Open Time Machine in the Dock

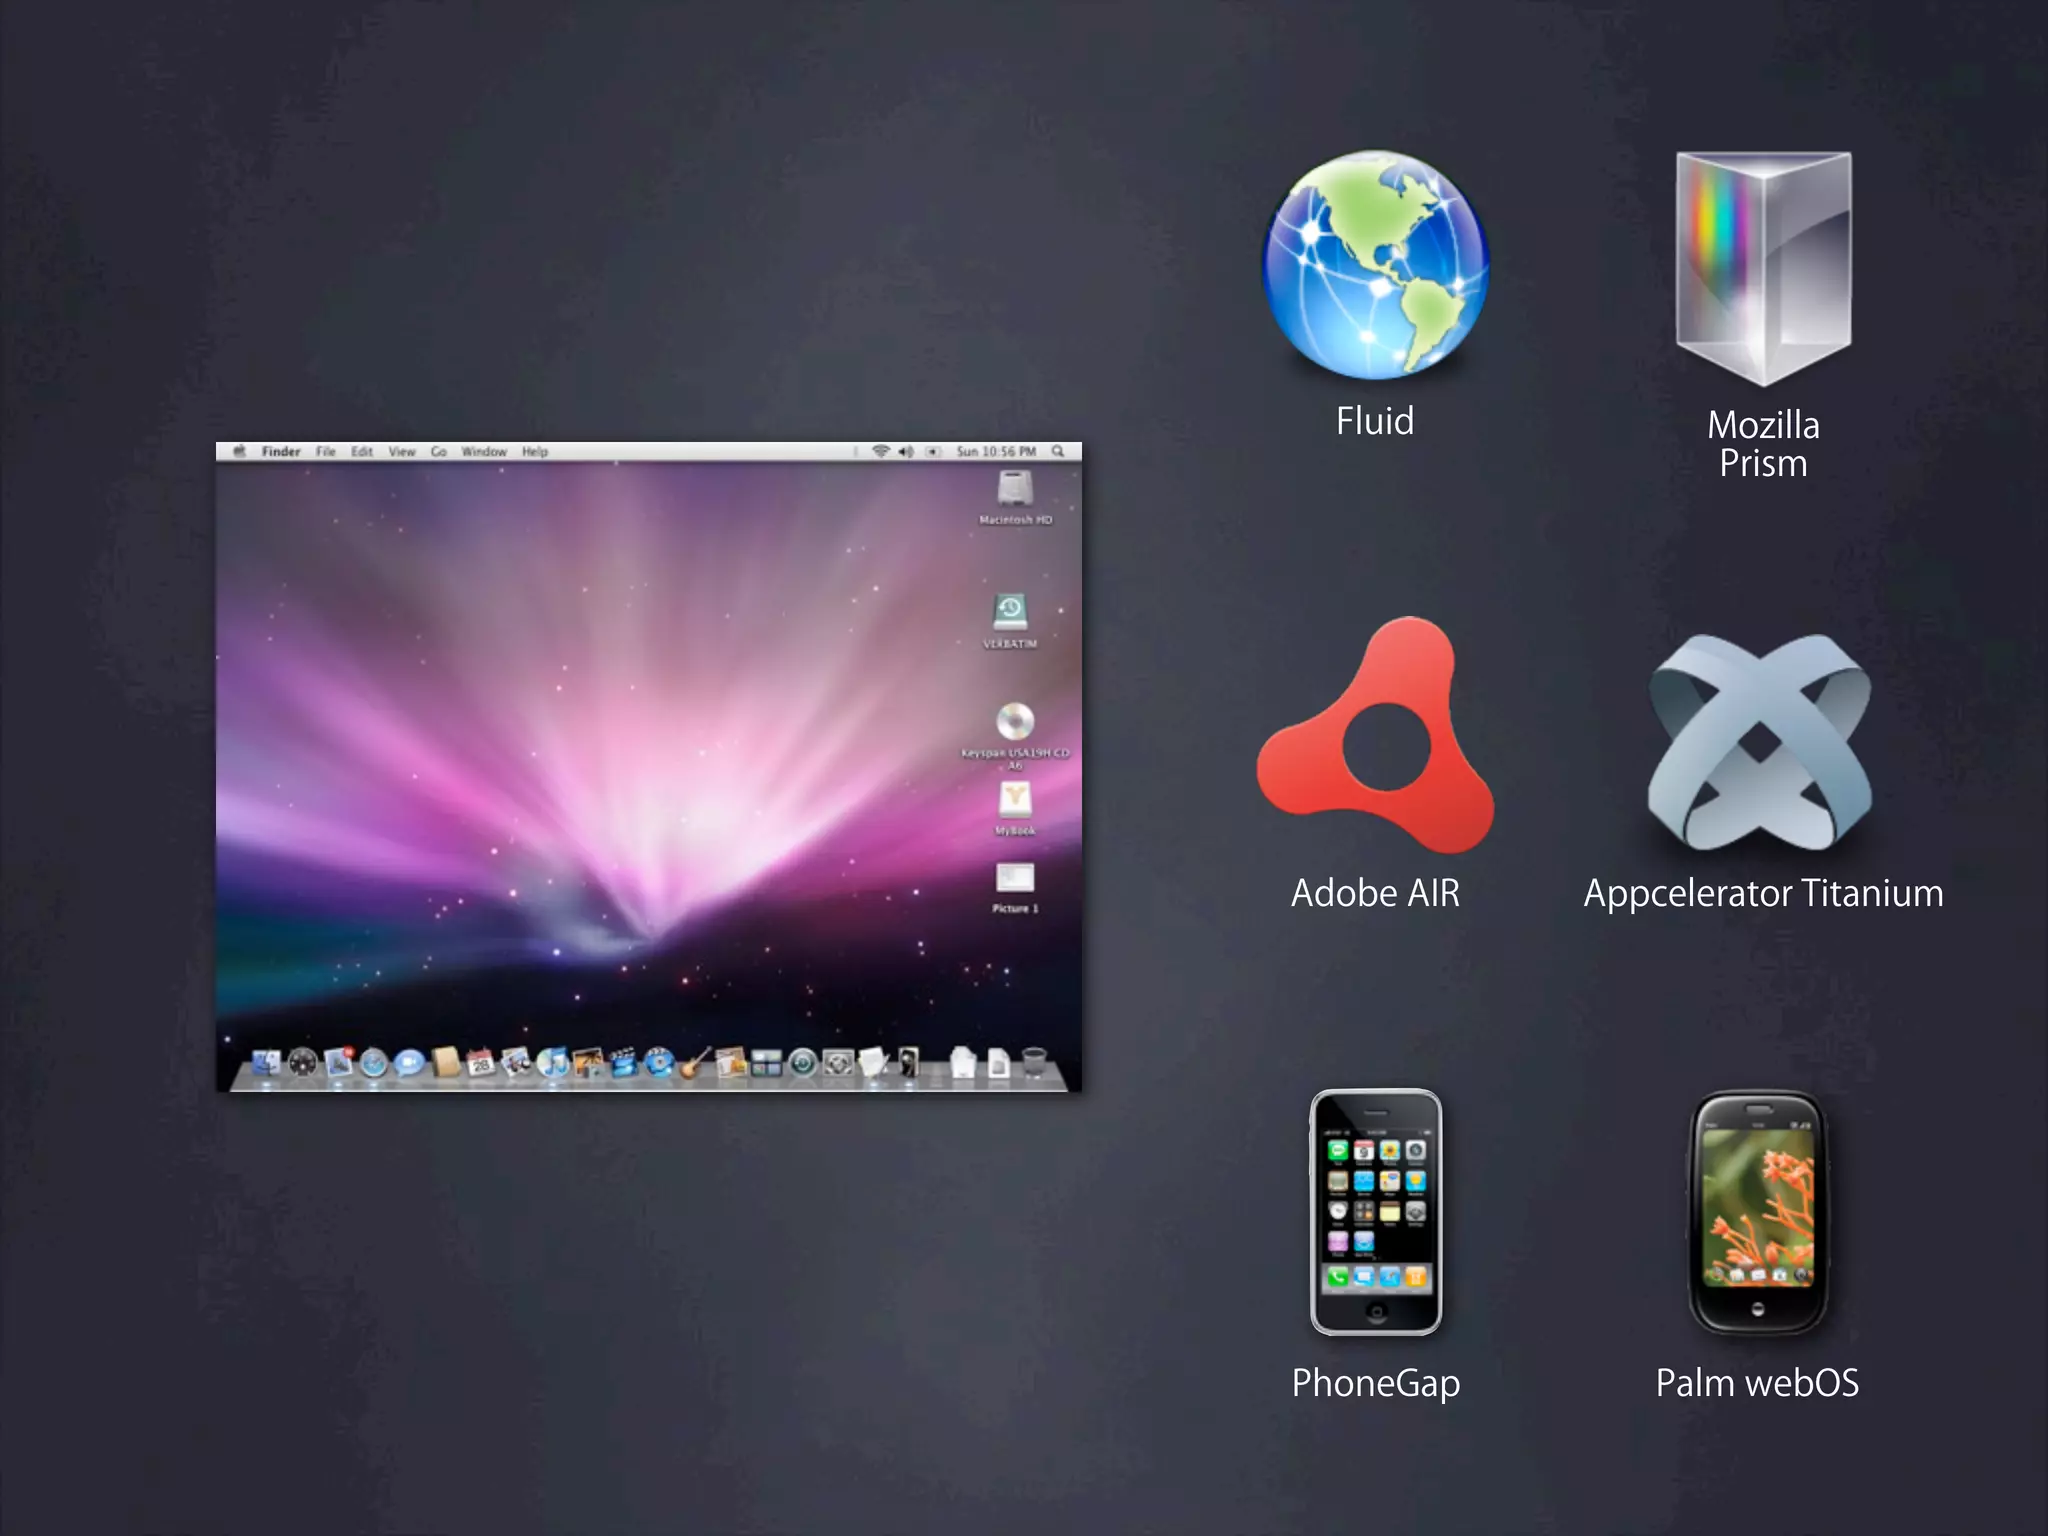[x=803, y=1062]
